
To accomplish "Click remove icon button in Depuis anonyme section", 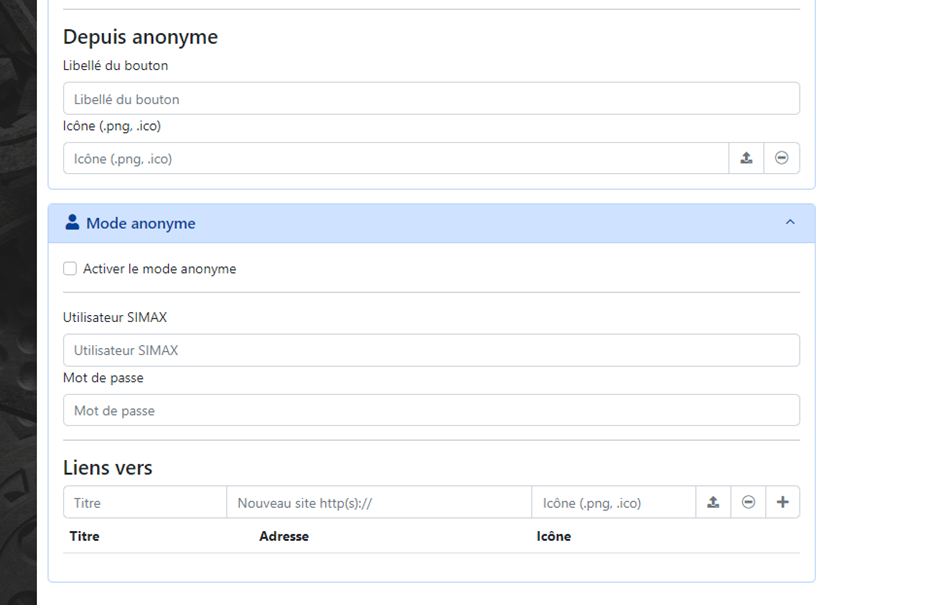I will point(782,158).
